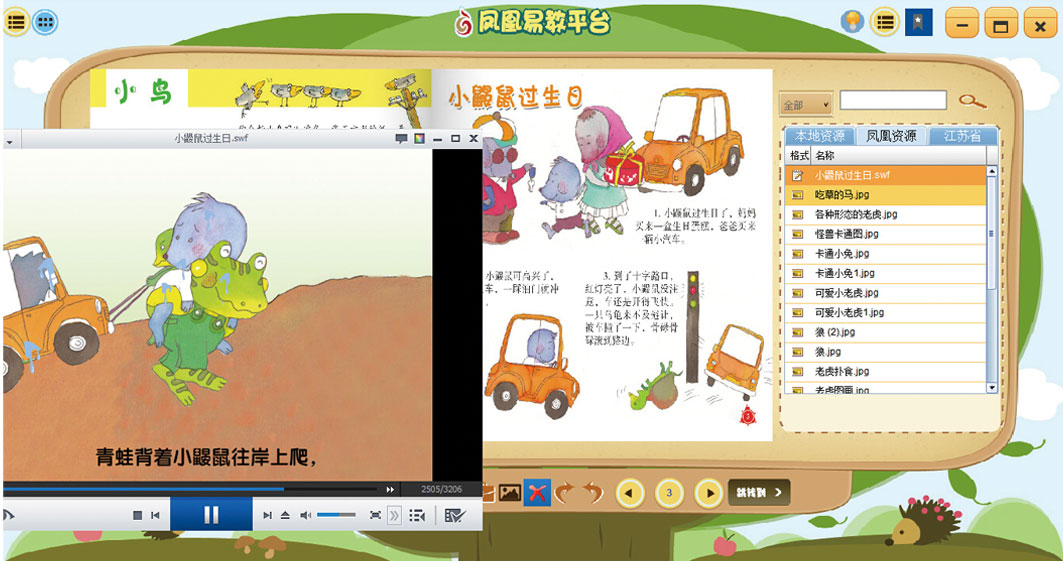Click the fast-forward icon on progress bar
Image resolution: width=1063 pixels, height=564 pixels.
tap(390, 489)
